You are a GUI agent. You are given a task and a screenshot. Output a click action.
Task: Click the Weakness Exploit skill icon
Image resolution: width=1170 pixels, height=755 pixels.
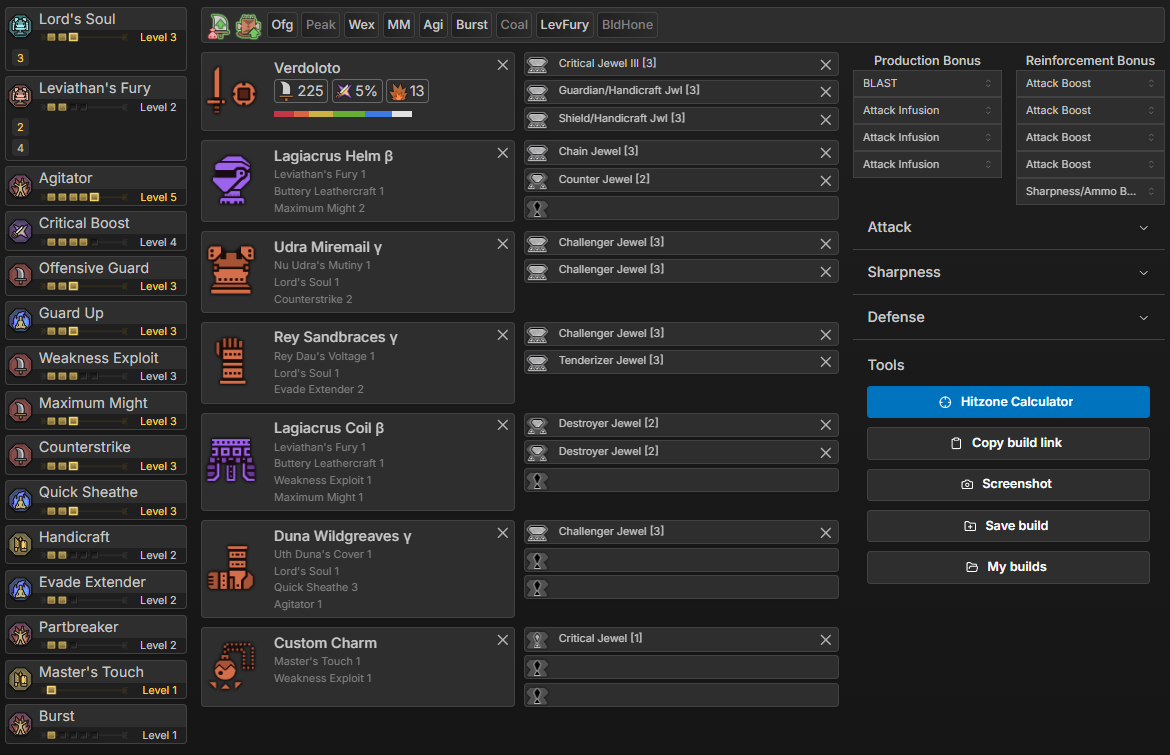tap(20, 365)
